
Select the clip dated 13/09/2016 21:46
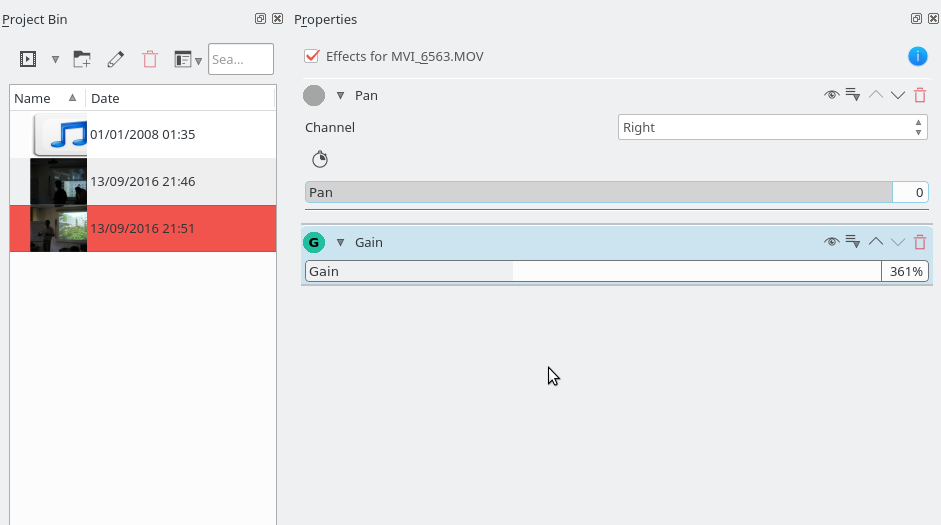point(143,181)
